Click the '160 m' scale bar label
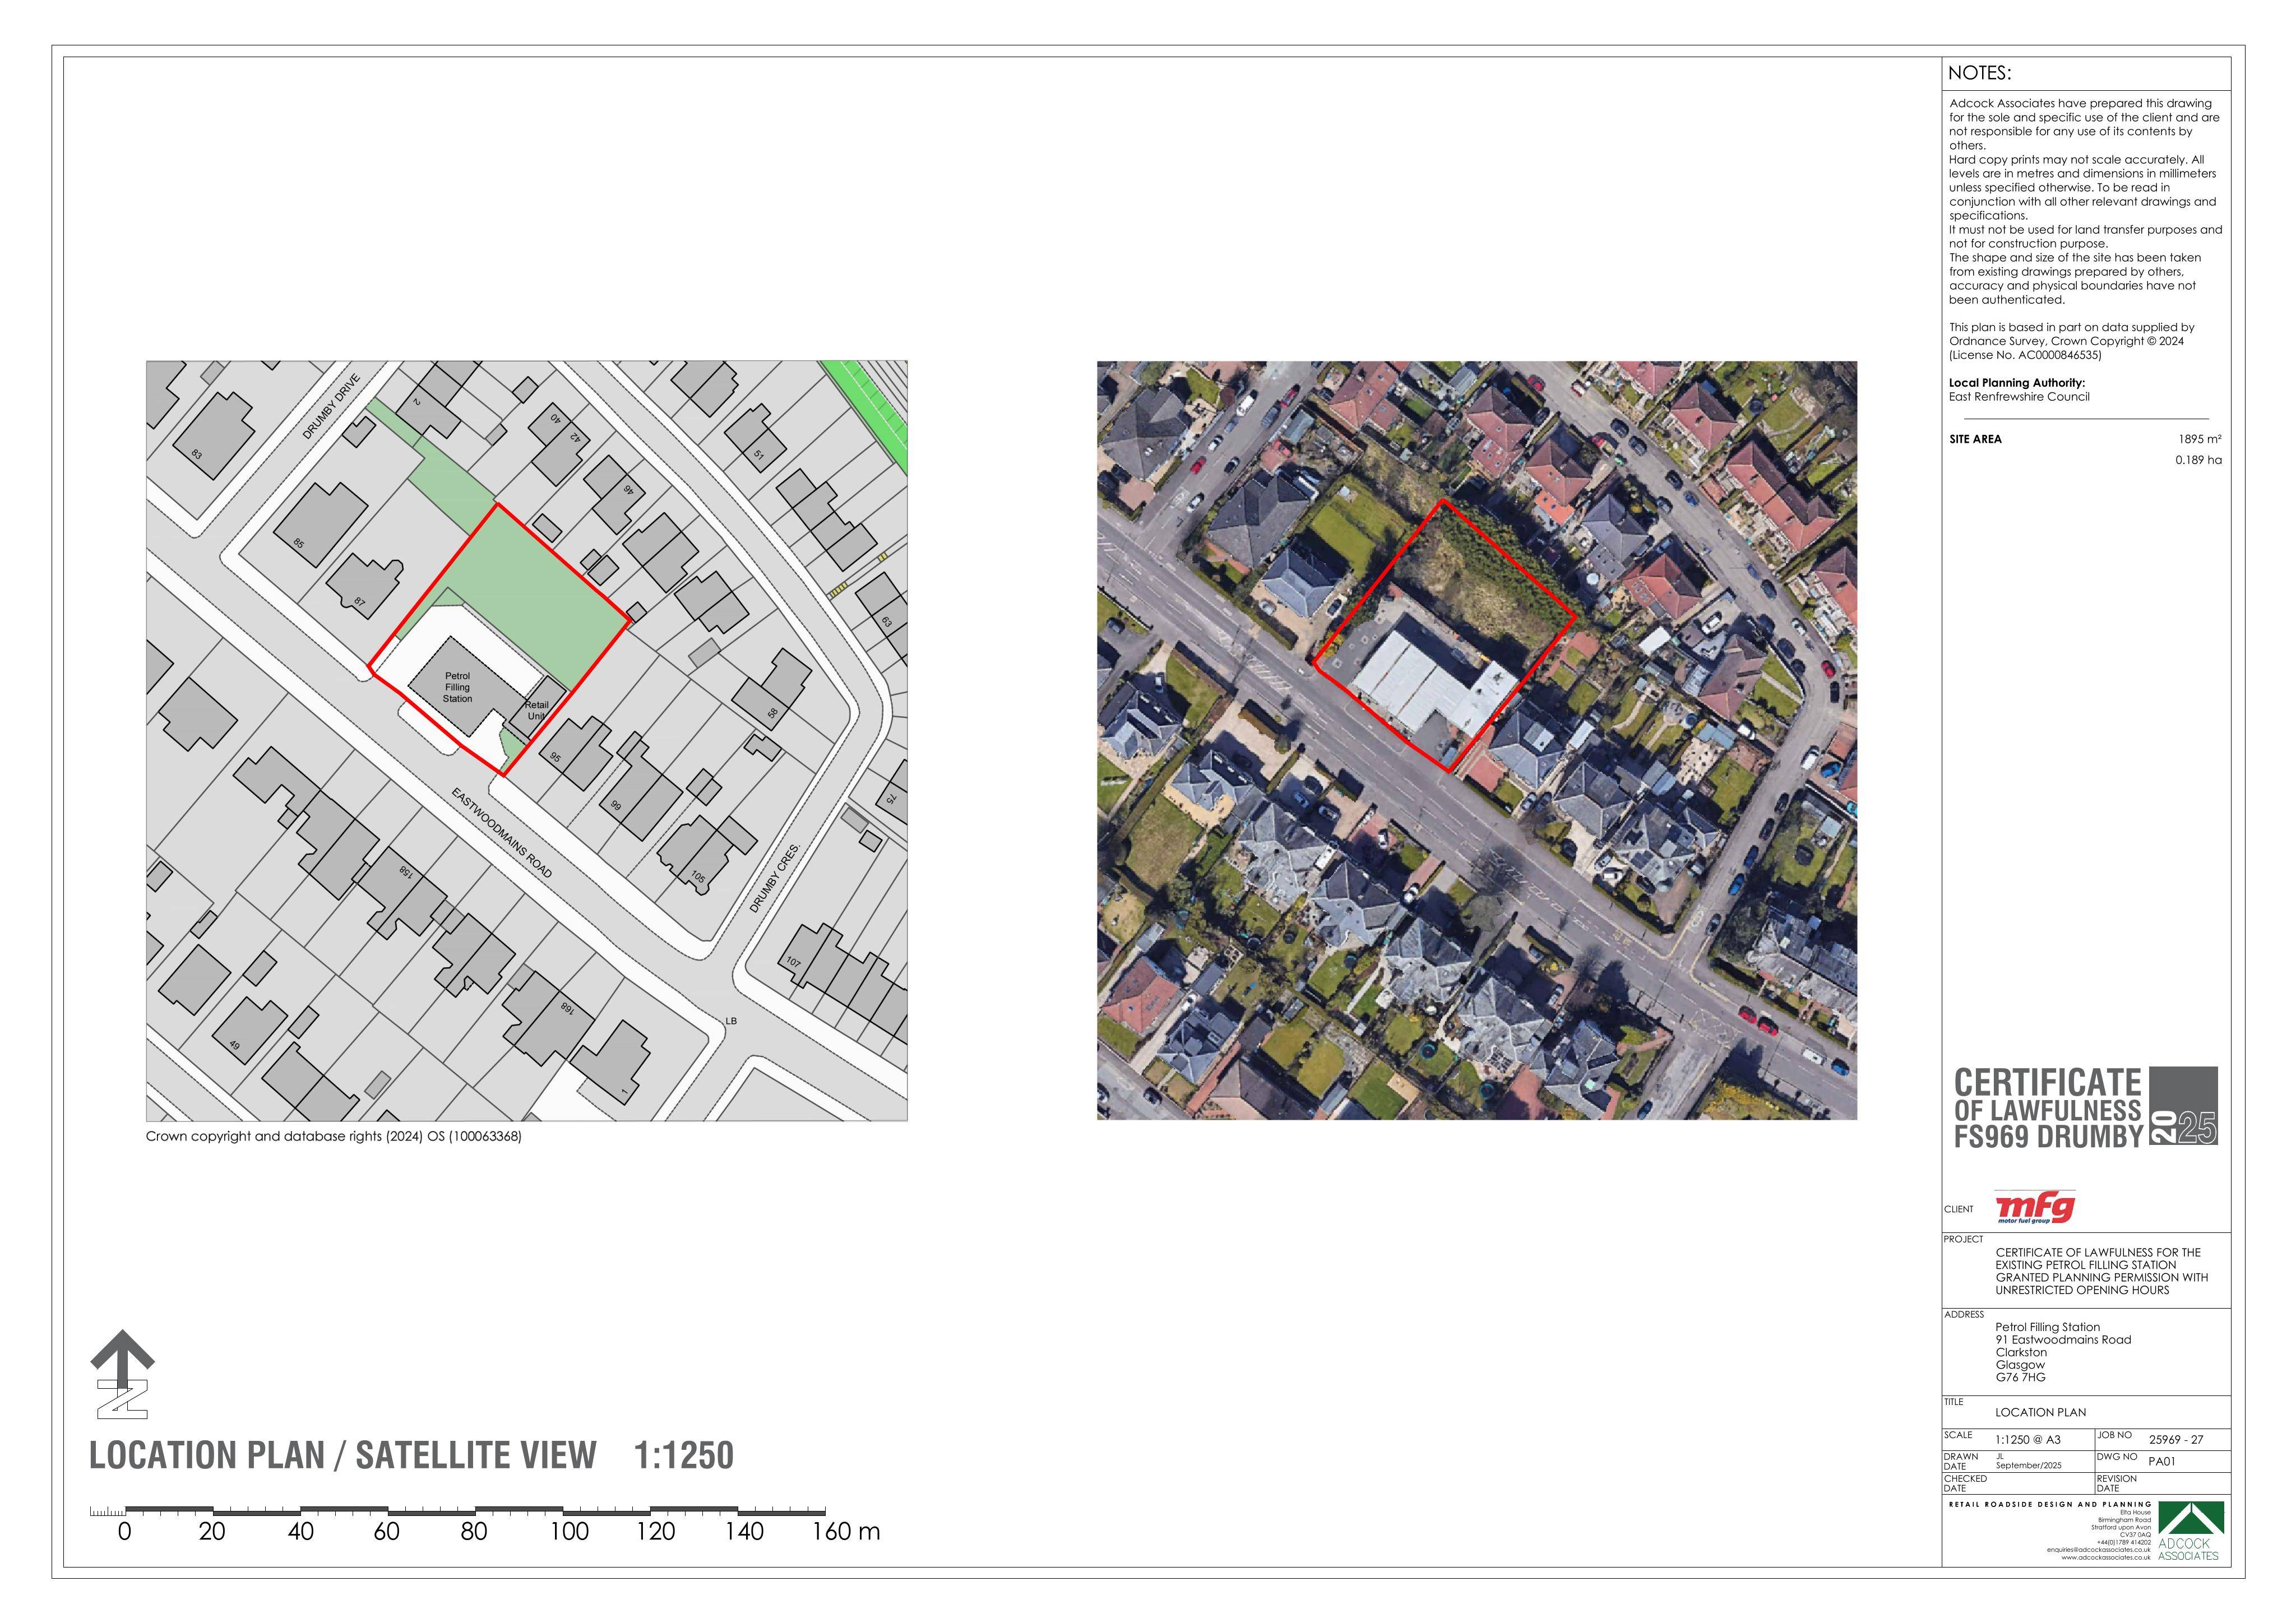2296x1623 pixels. 846,1532
